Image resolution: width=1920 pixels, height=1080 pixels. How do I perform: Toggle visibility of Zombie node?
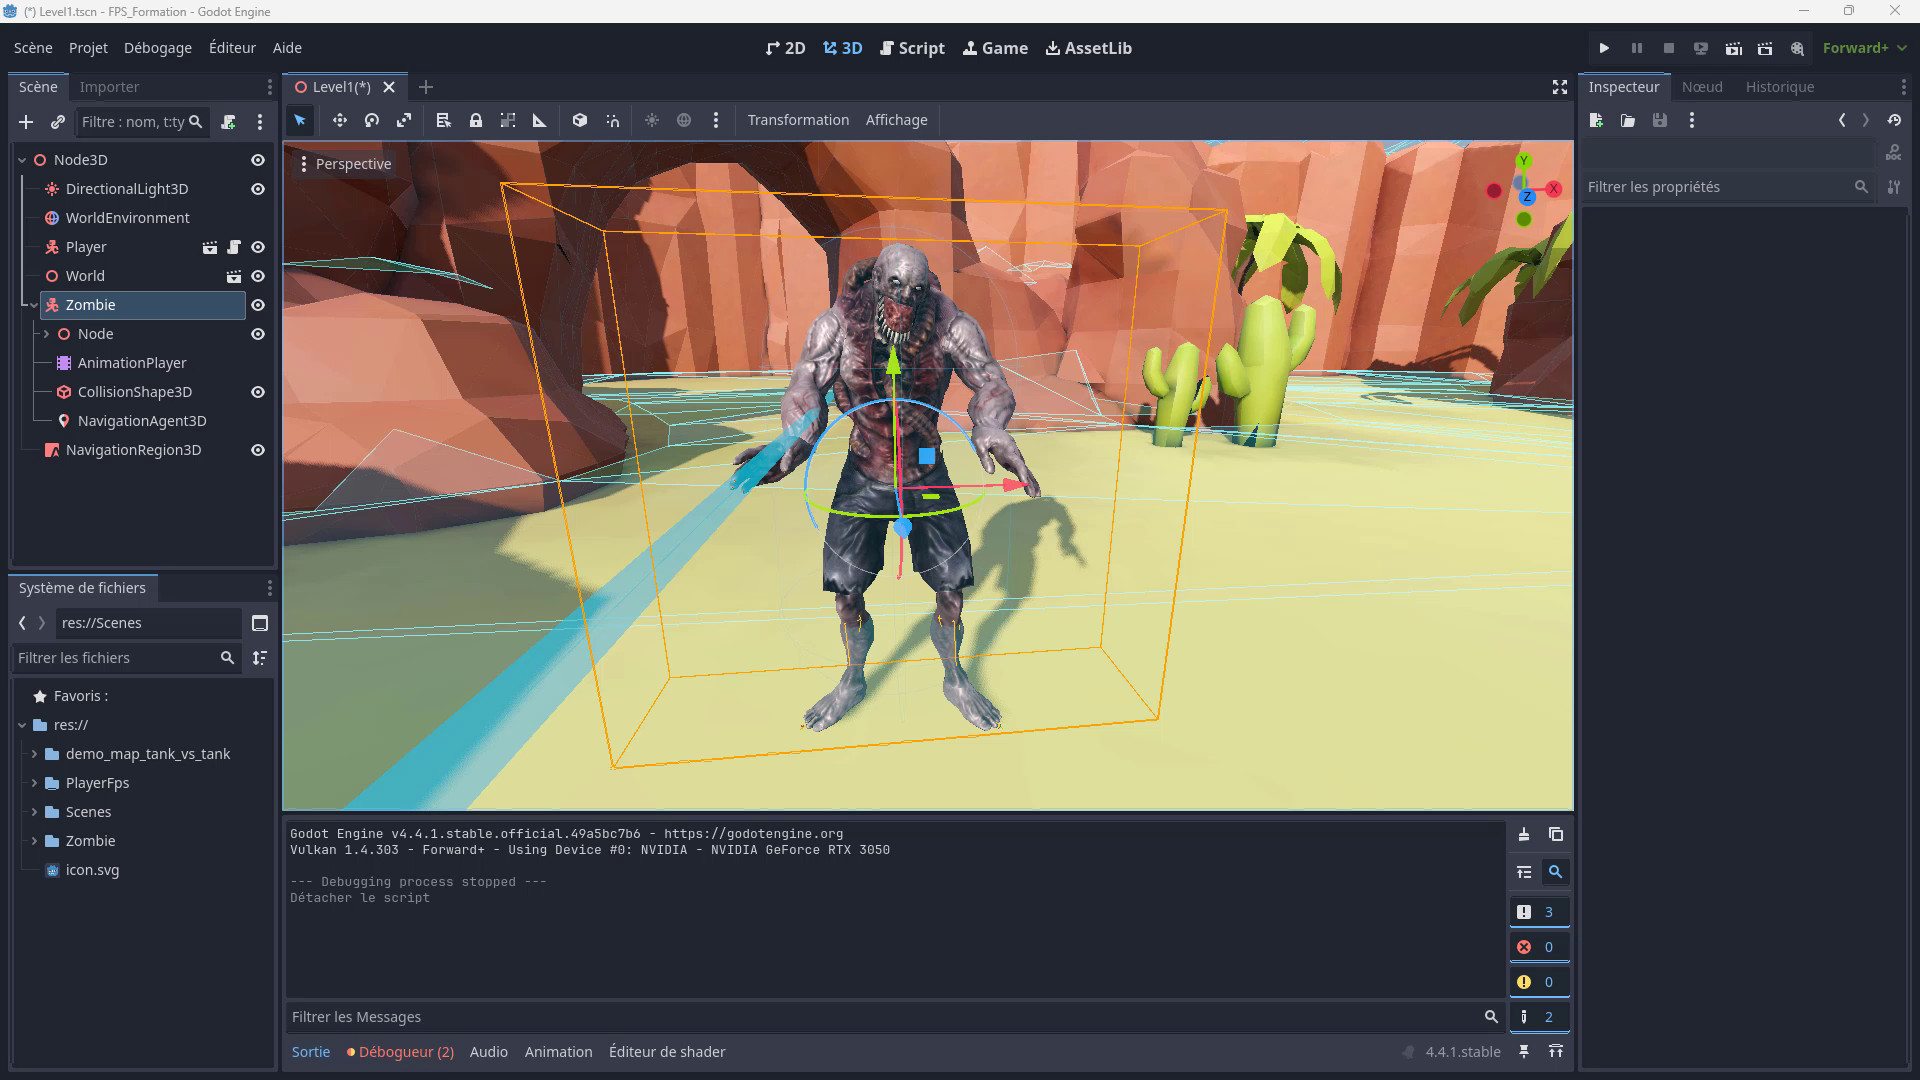258,305
